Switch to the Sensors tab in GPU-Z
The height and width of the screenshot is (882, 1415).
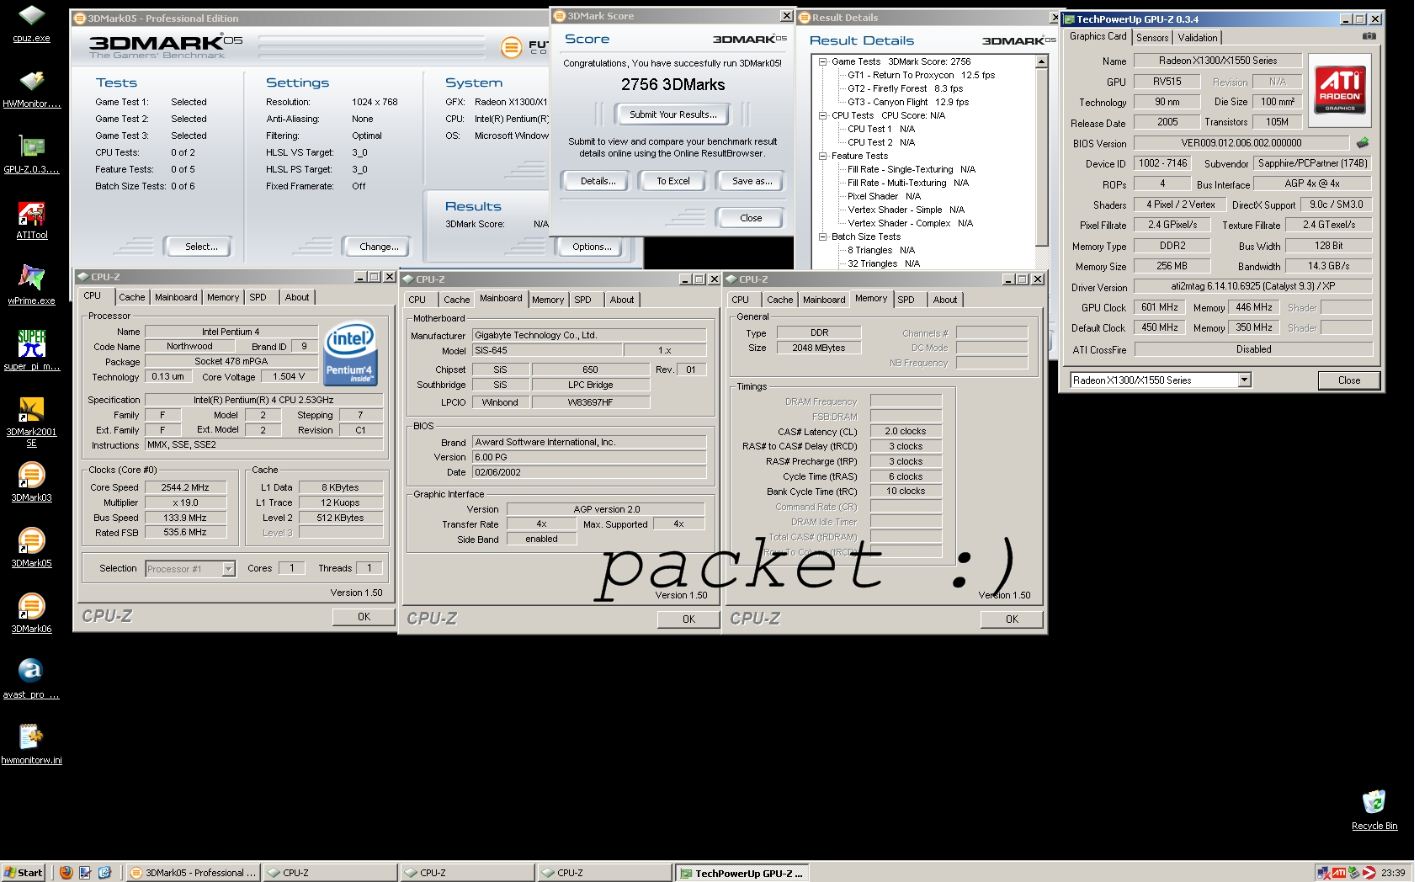[x=1152, y=37]
